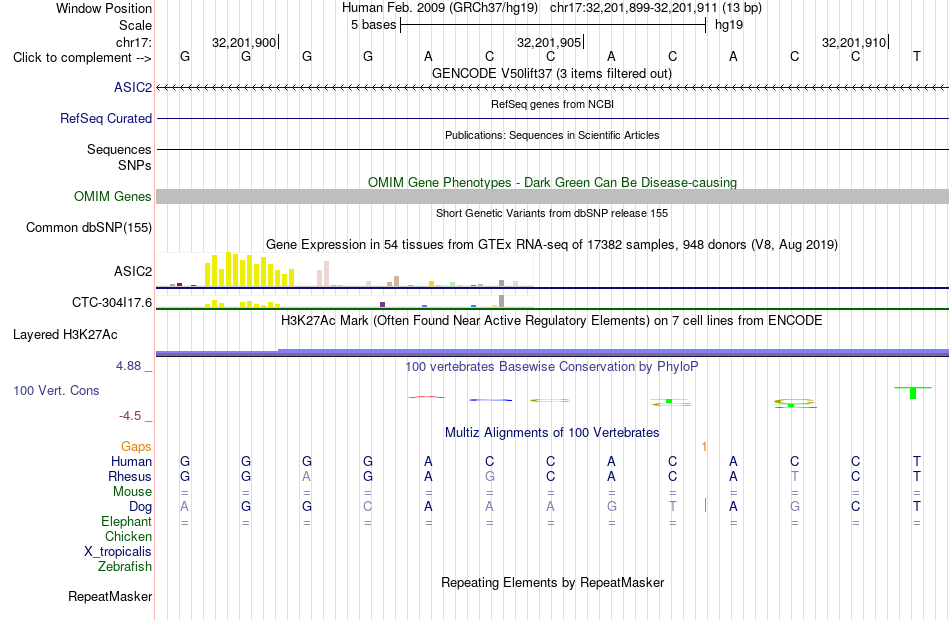Viewport: 950px width, 620px height.
Task: Click the T base in the top sequence row
Action: [x=917, y=56]
